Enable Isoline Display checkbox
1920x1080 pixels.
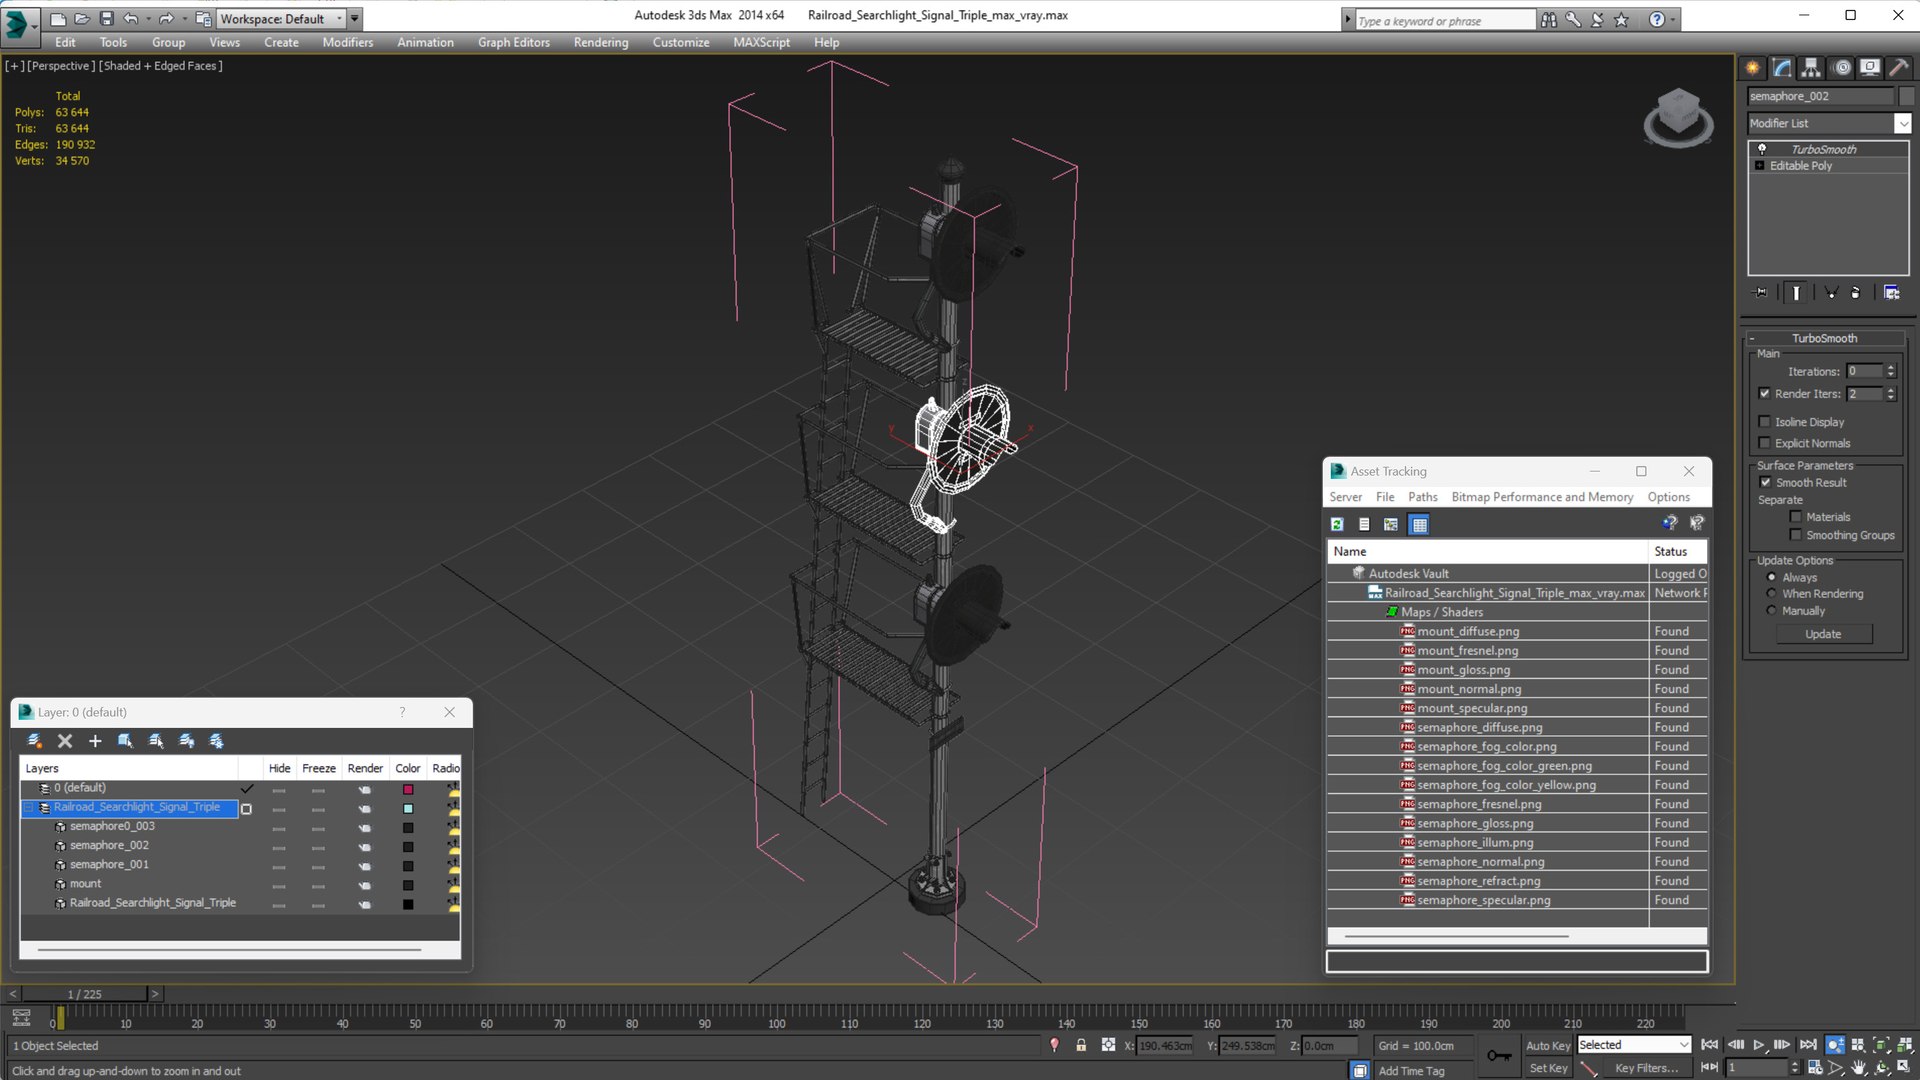(1765, 422)
